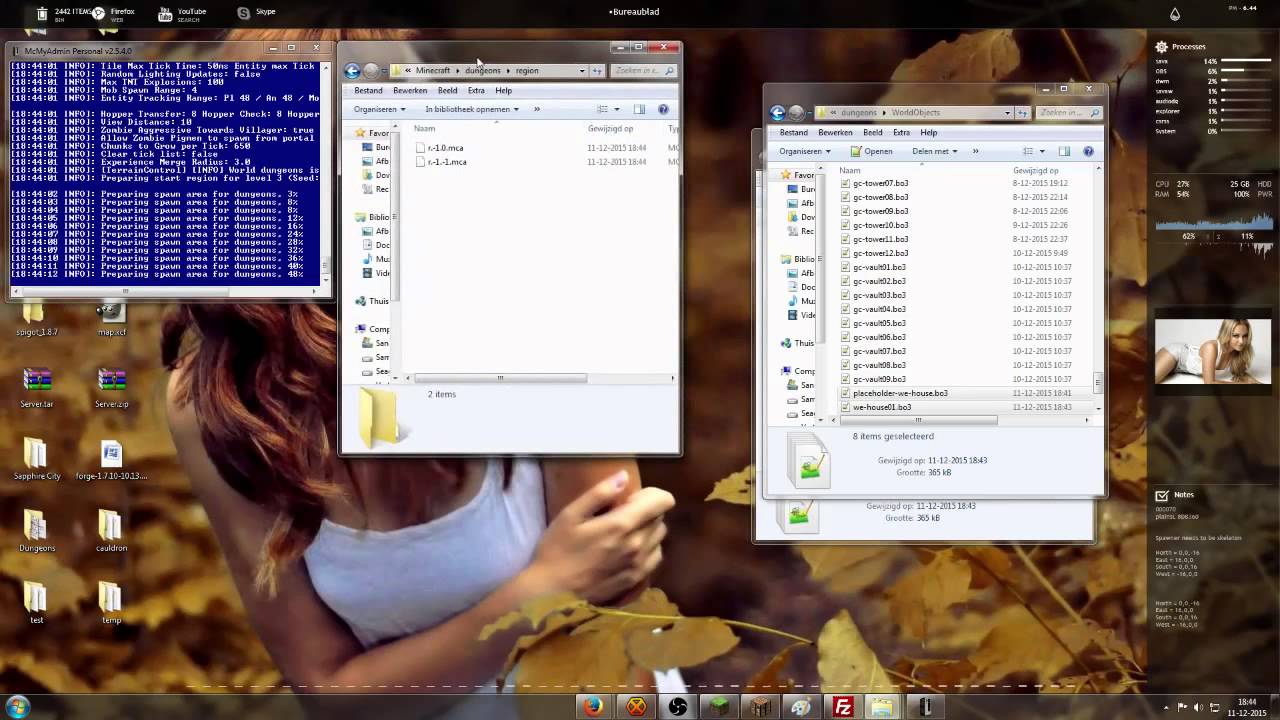This screenshot has width=1280, height=720.
Task: Open Help icon in WorldObjects window toolbar
Action: click(1088, 151)
